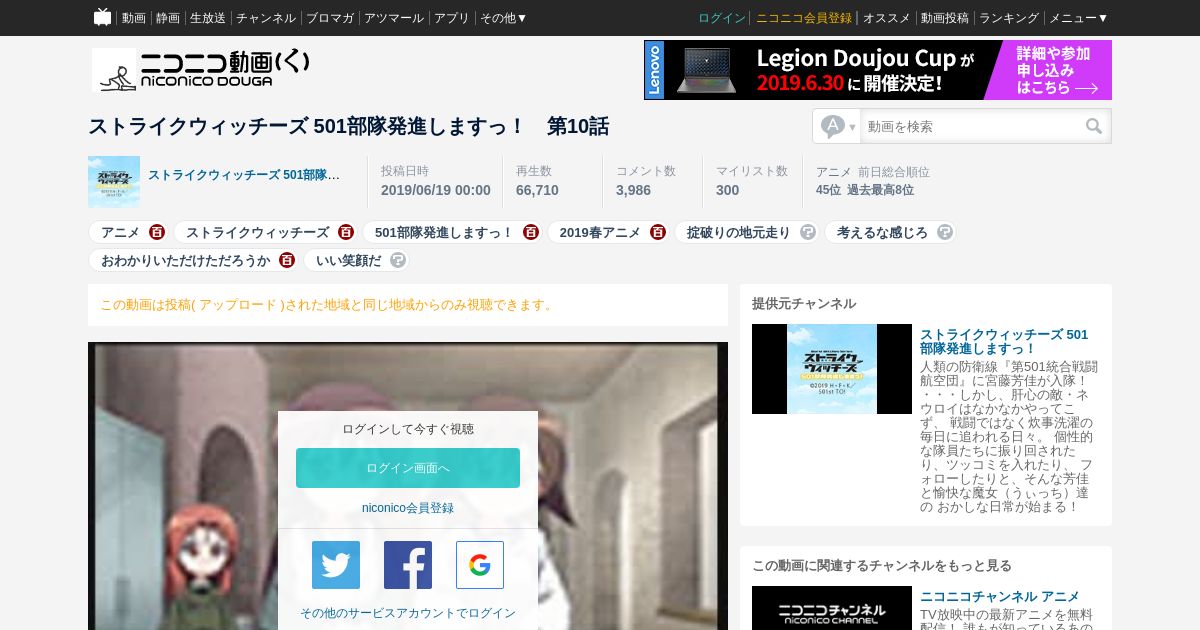1200x630 pixels.
Task: Open 動画 in top navigation
Action: [134, 18]
